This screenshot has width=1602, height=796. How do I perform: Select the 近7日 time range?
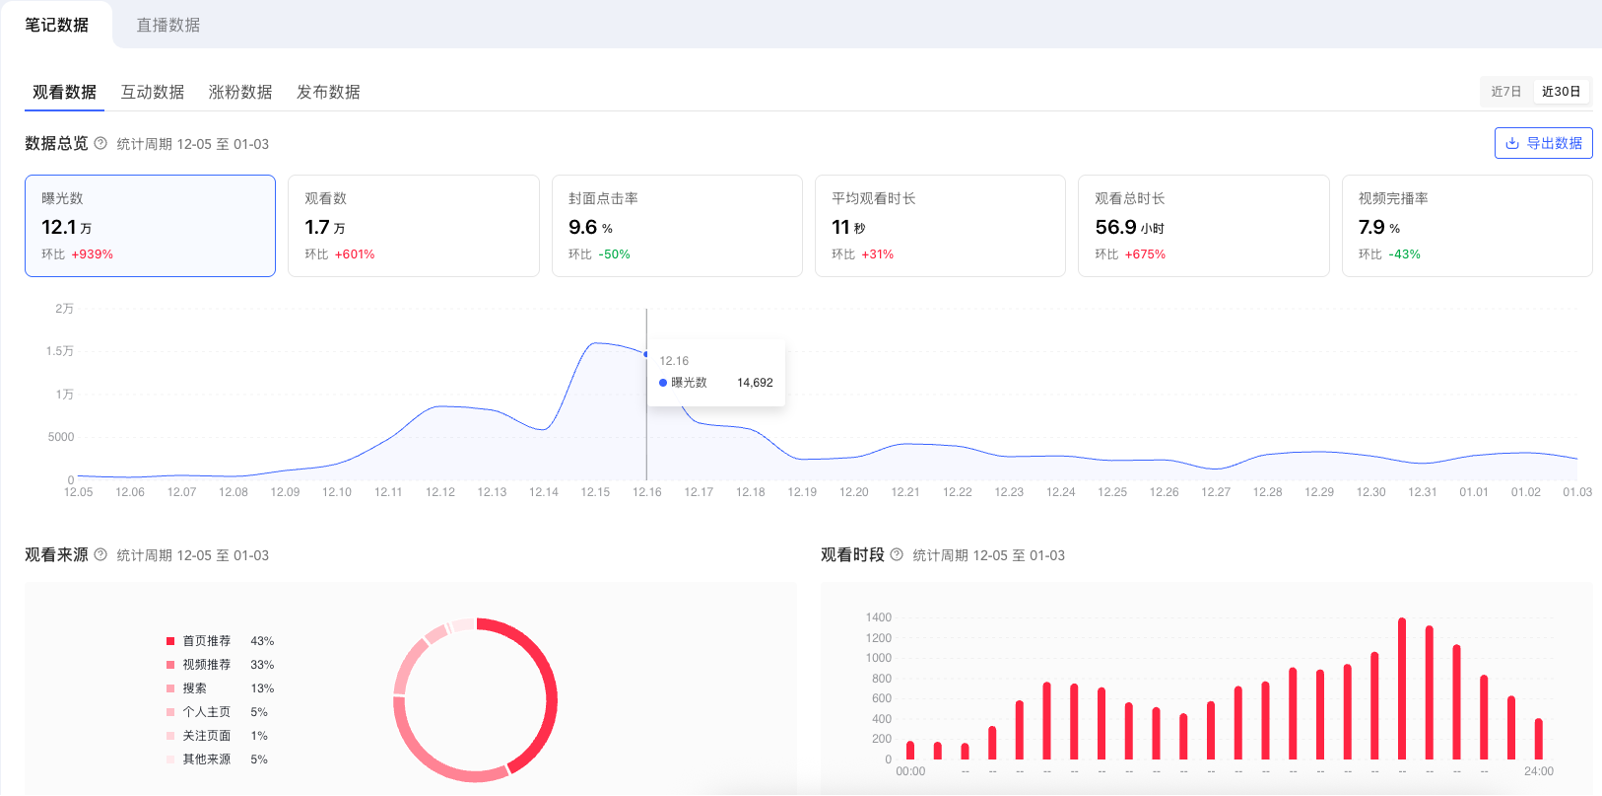click(x=1506, y=92)
